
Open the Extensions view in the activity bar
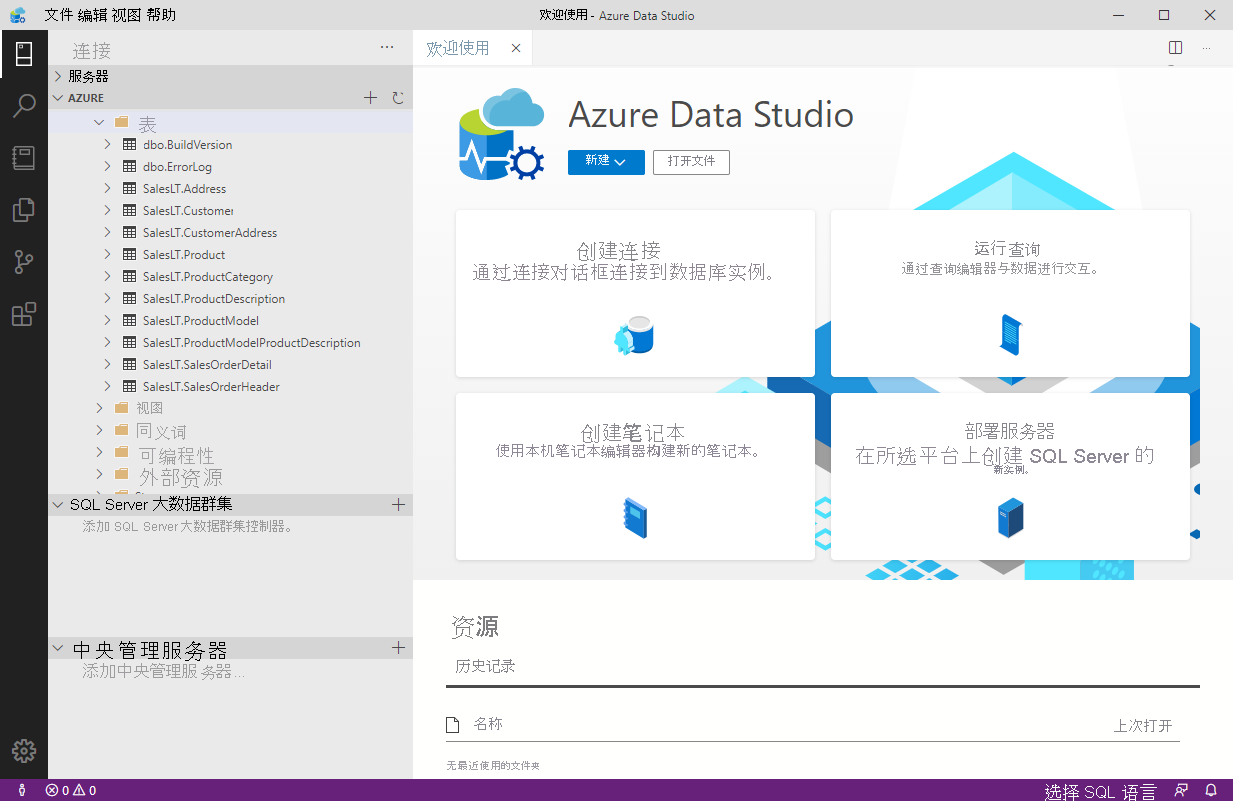[22, 314]
